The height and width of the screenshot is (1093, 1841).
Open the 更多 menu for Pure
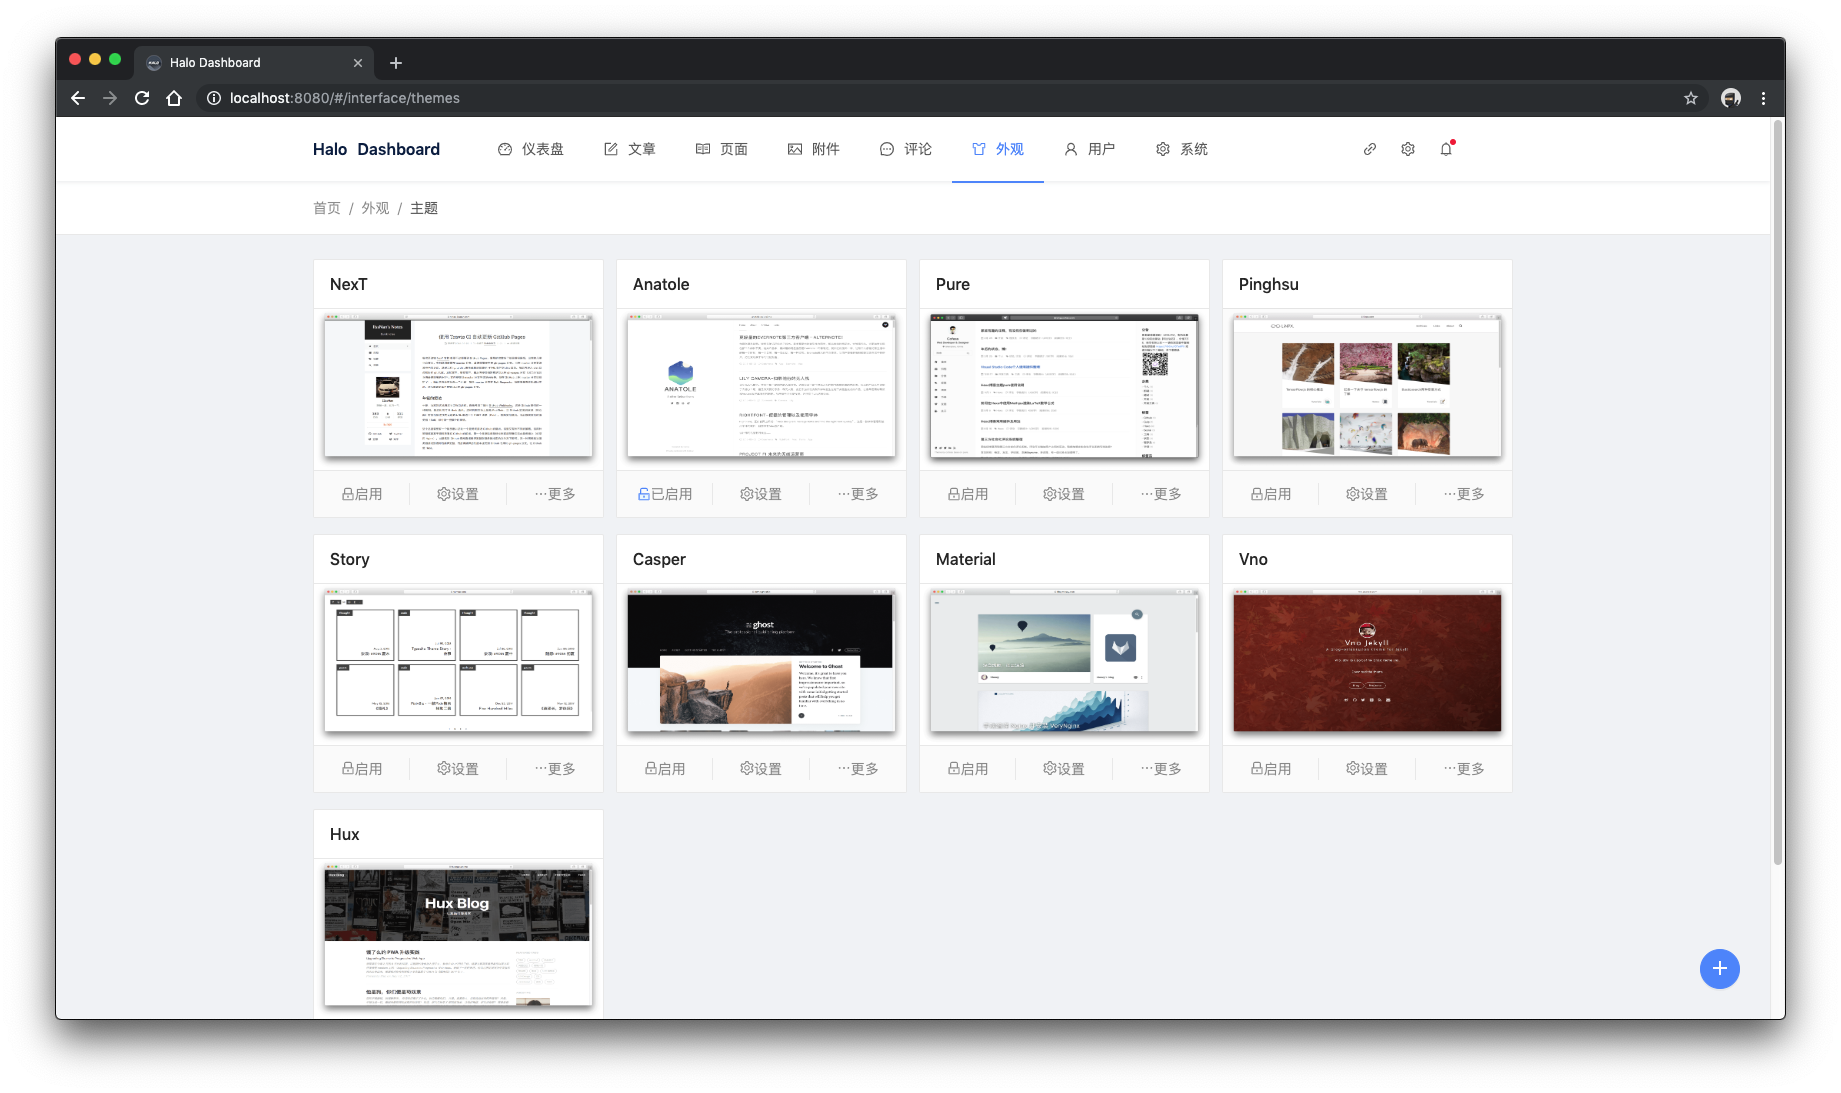(1161, 493)
